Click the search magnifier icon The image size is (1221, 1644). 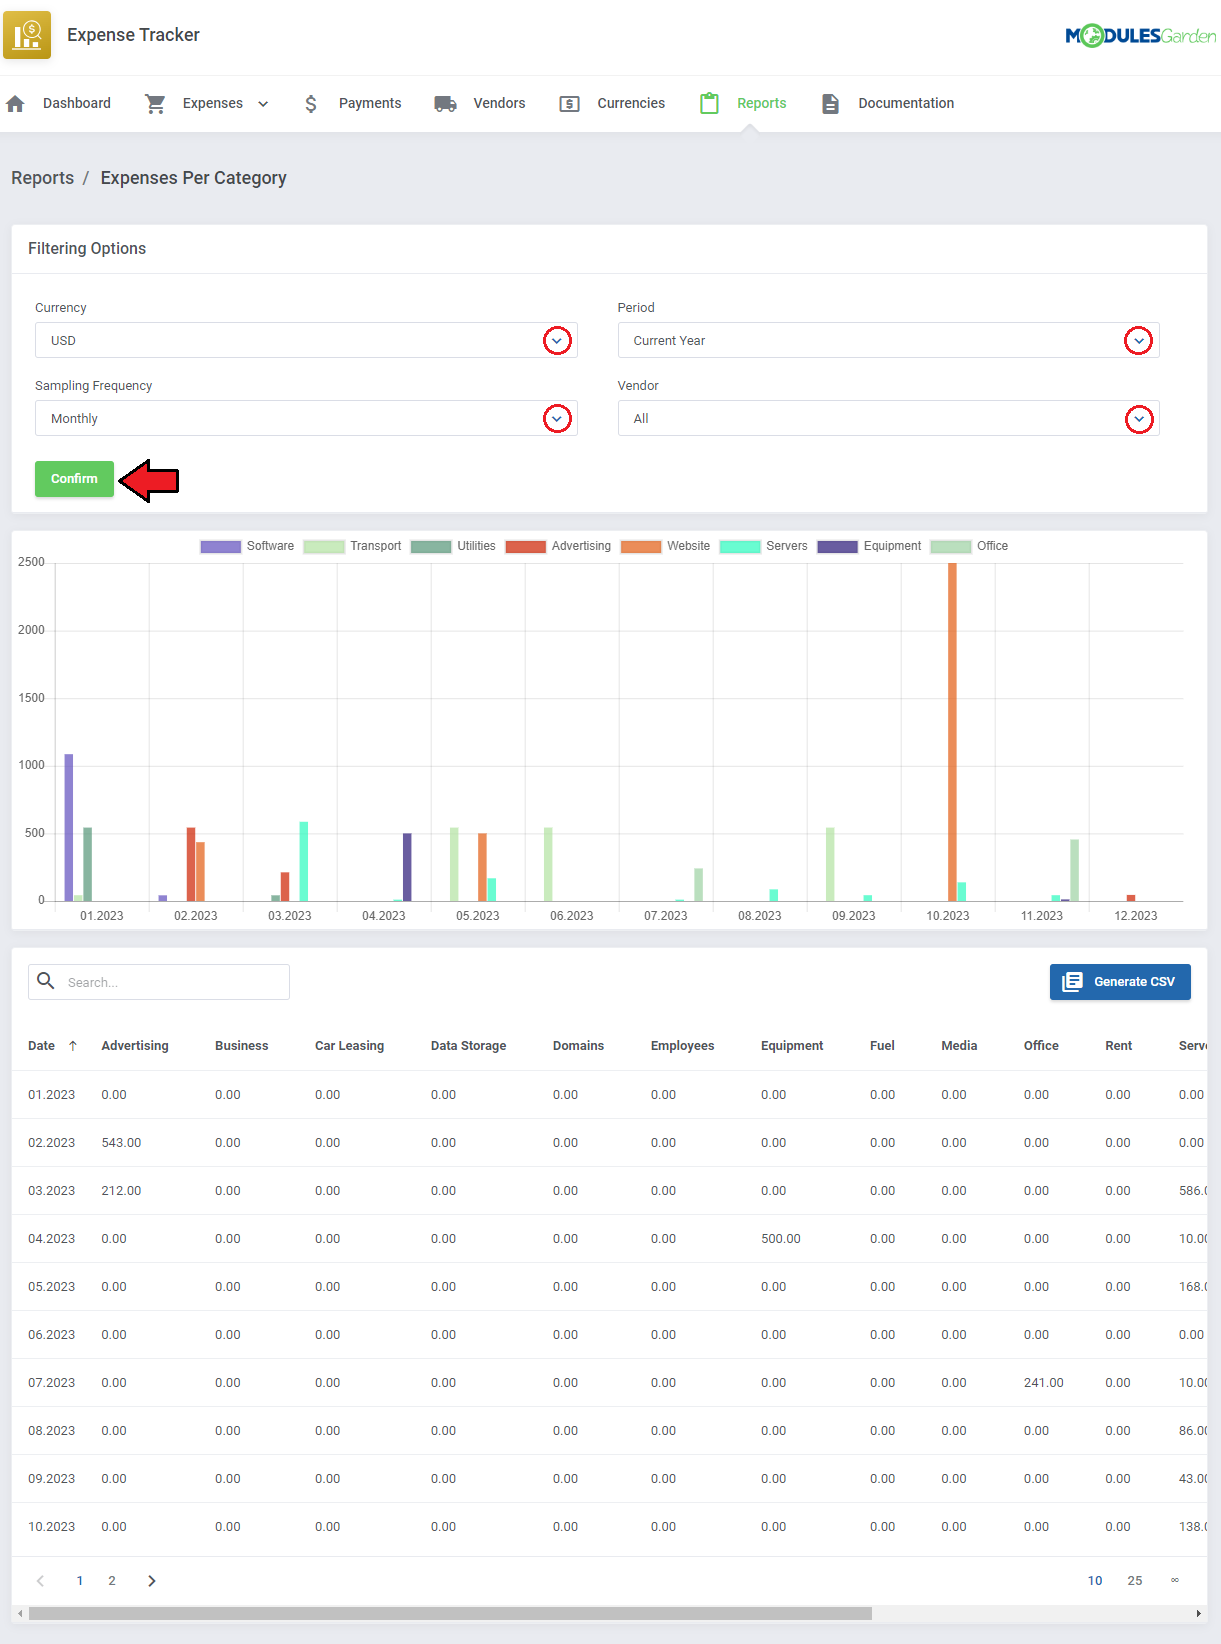[46, 981]
